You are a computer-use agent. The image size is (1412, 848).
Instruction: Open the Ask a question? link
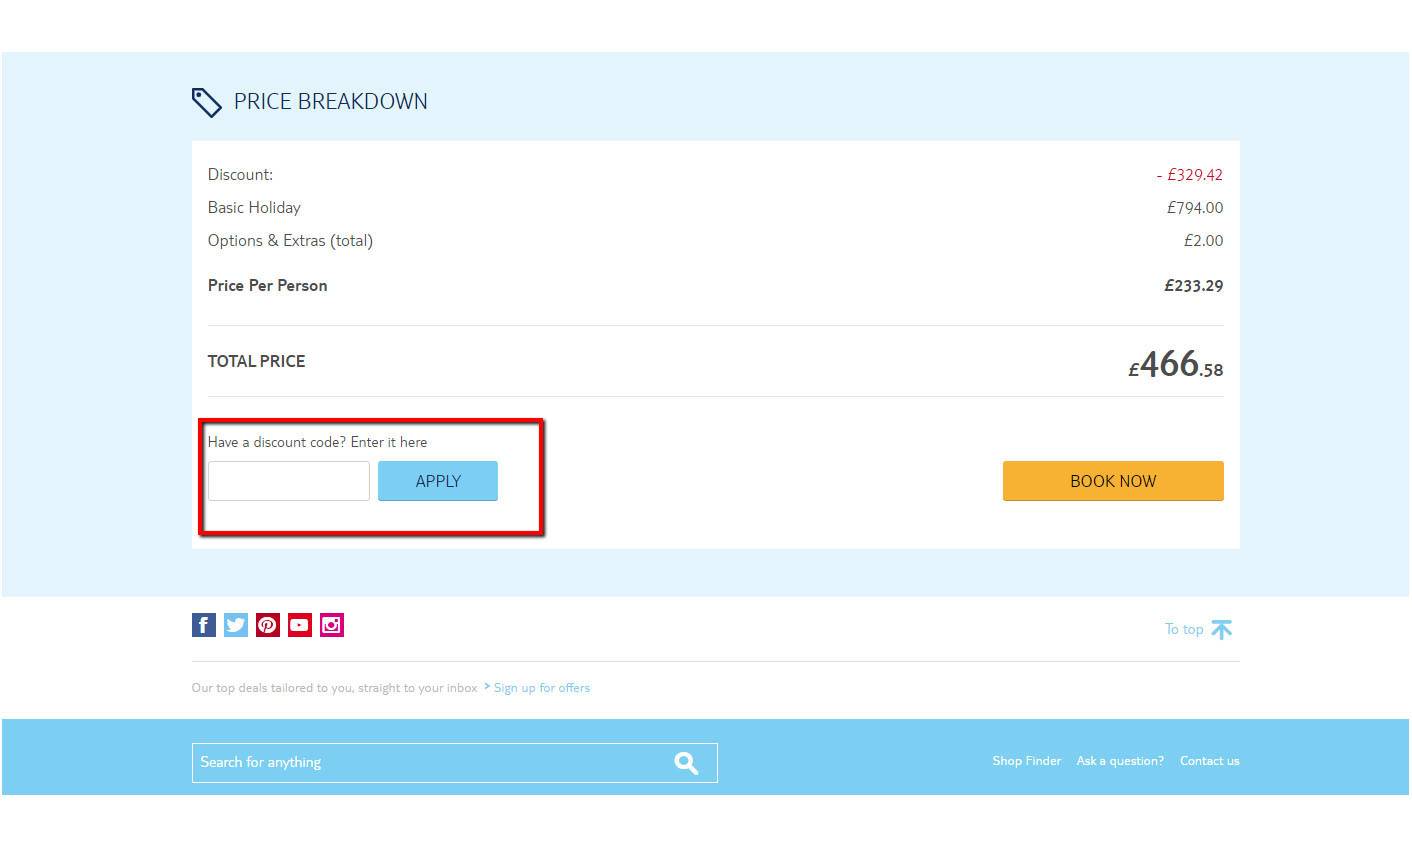point(1119,760)
